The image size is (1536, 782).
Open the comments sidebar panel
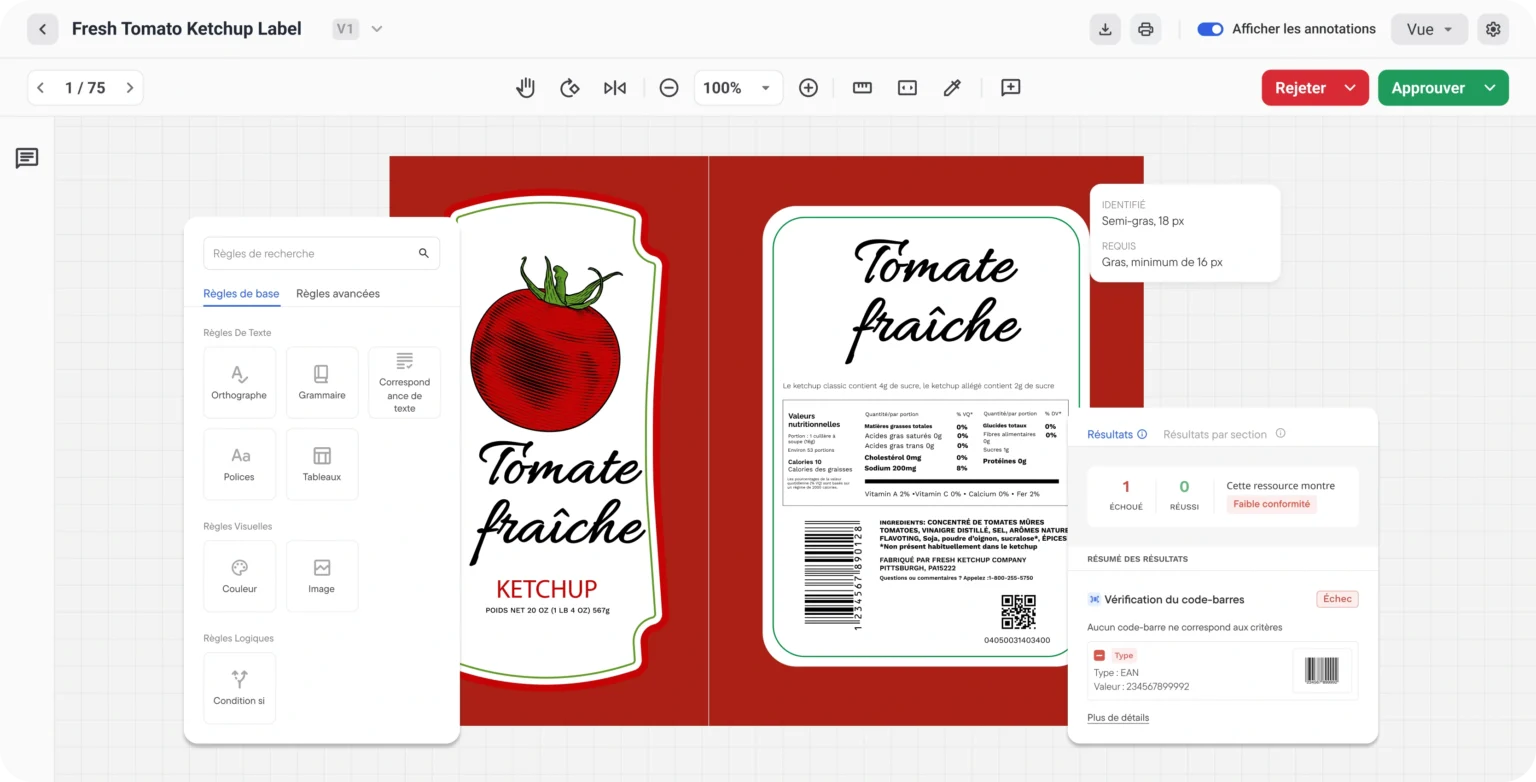(x=27, y=158)
